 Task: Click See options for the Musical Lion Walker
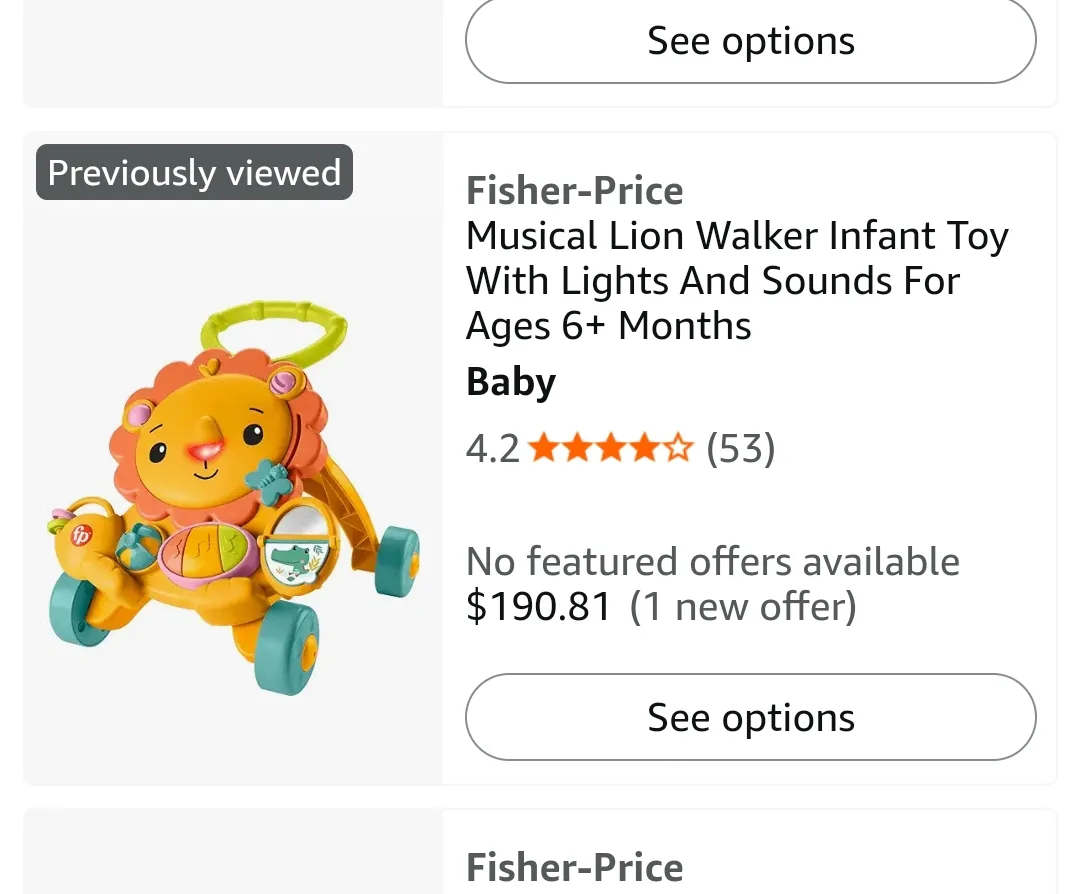click(750, 717)
